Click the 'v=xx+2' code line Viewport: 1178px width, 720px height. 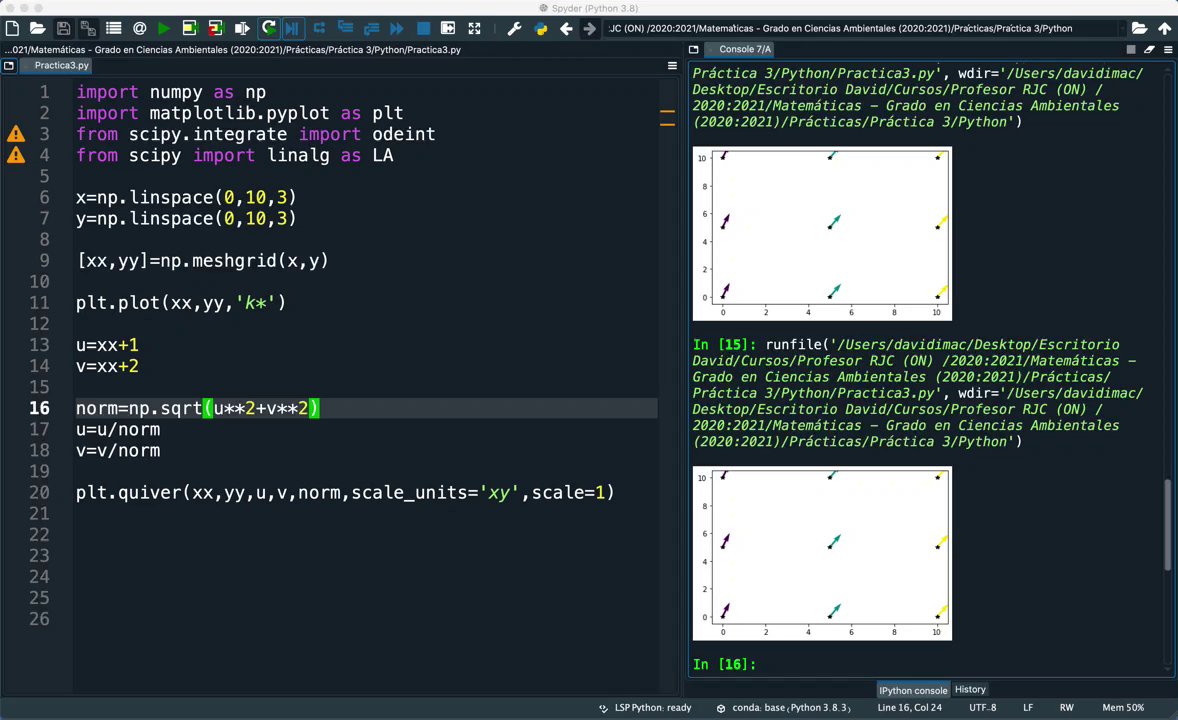(107, 366)
